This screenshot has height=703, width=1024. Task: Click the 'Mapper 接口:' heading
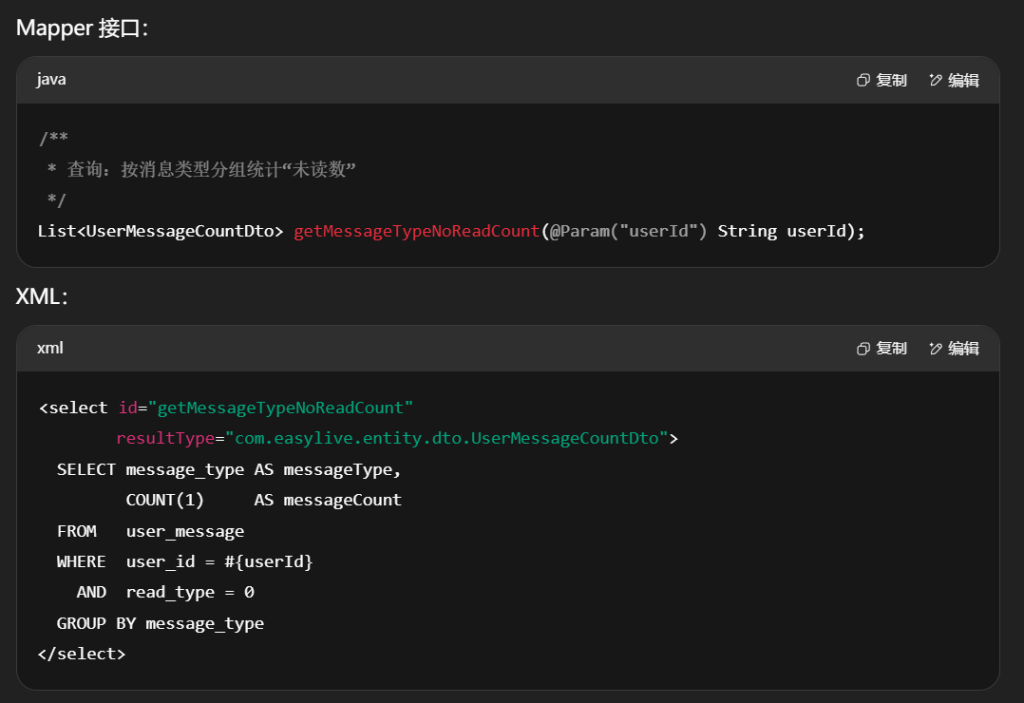82,28
